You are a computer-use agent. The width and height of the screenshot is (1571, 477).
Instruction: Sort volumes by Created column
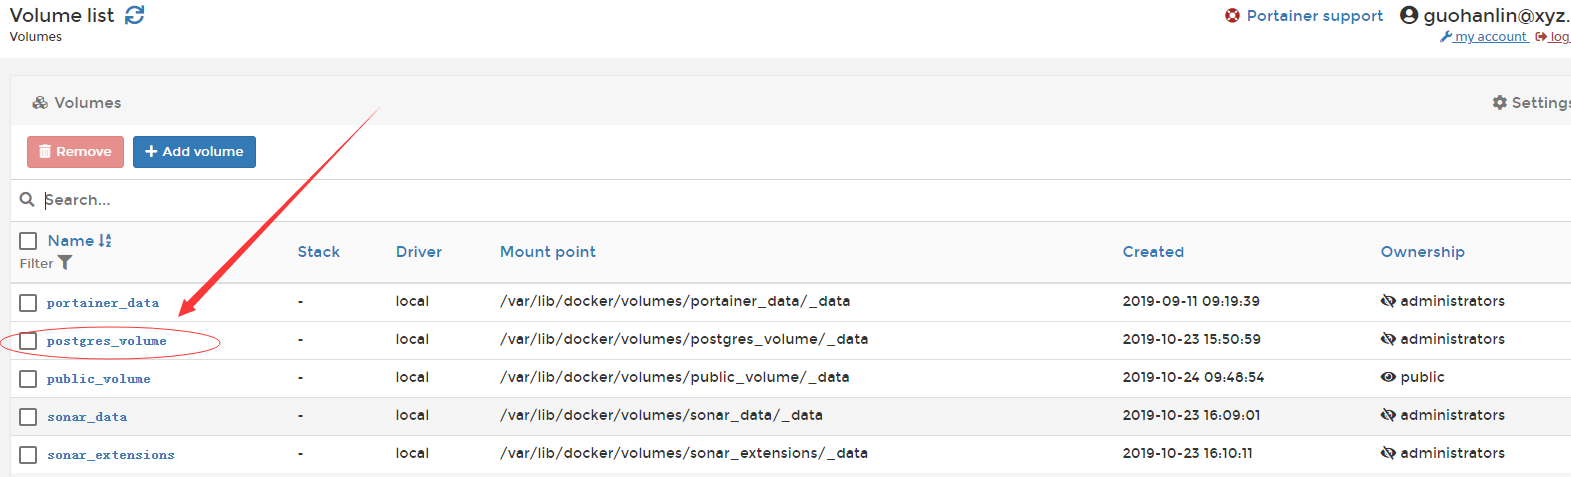[x=1153, y=252]
